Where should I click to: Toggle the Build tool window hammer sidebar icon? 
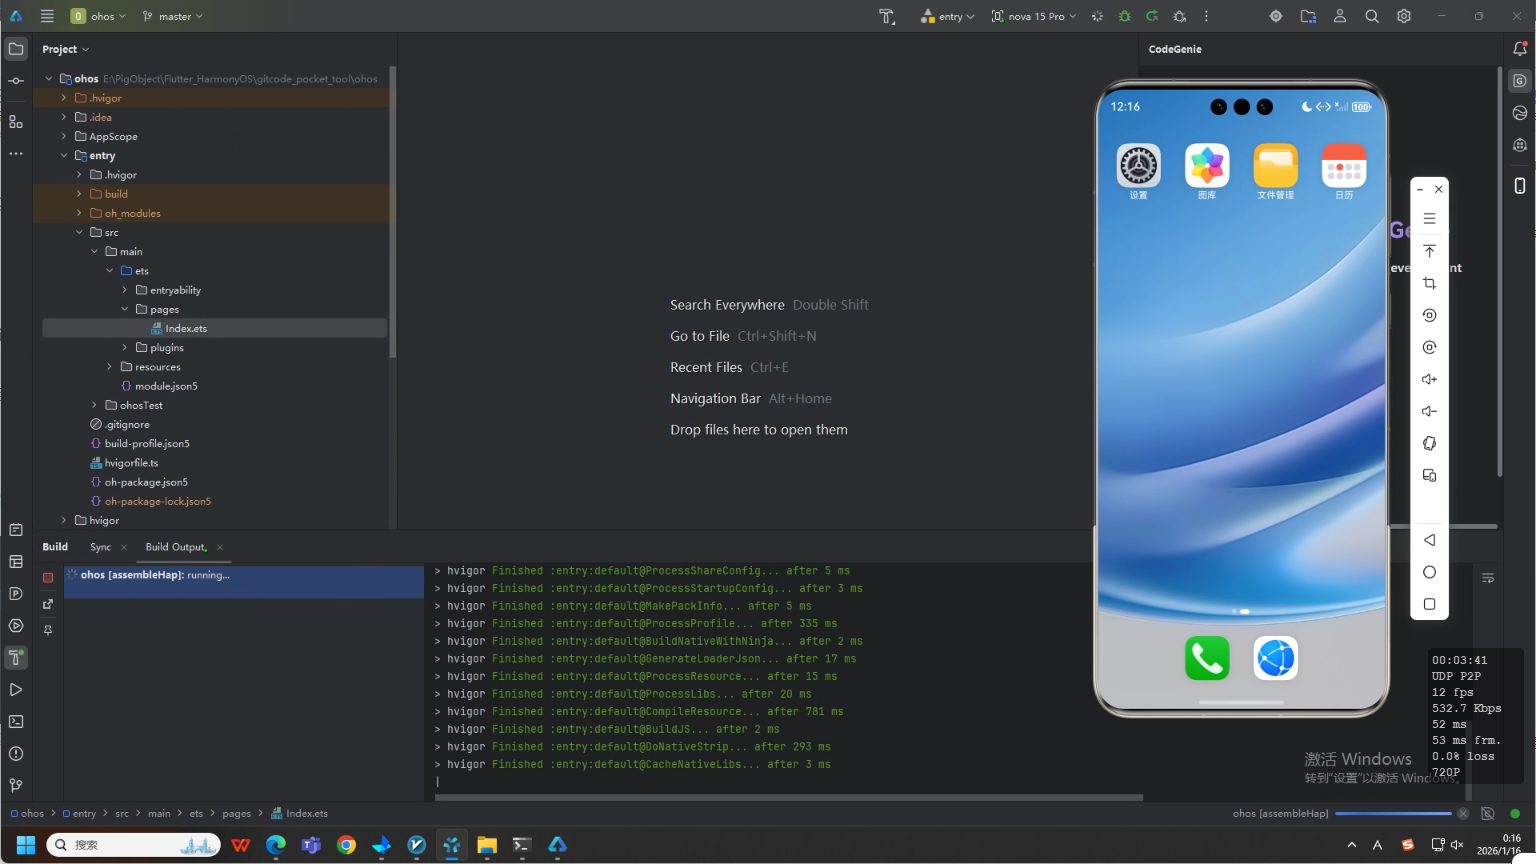click(x=16, y=657)
